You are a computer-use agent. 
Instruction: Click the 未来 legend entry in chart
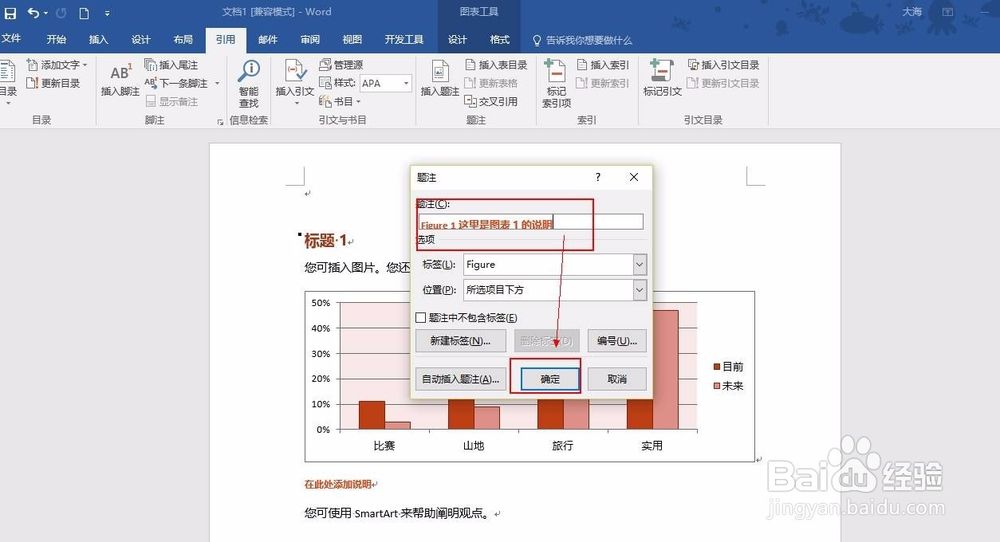click(x=728, y=386)
